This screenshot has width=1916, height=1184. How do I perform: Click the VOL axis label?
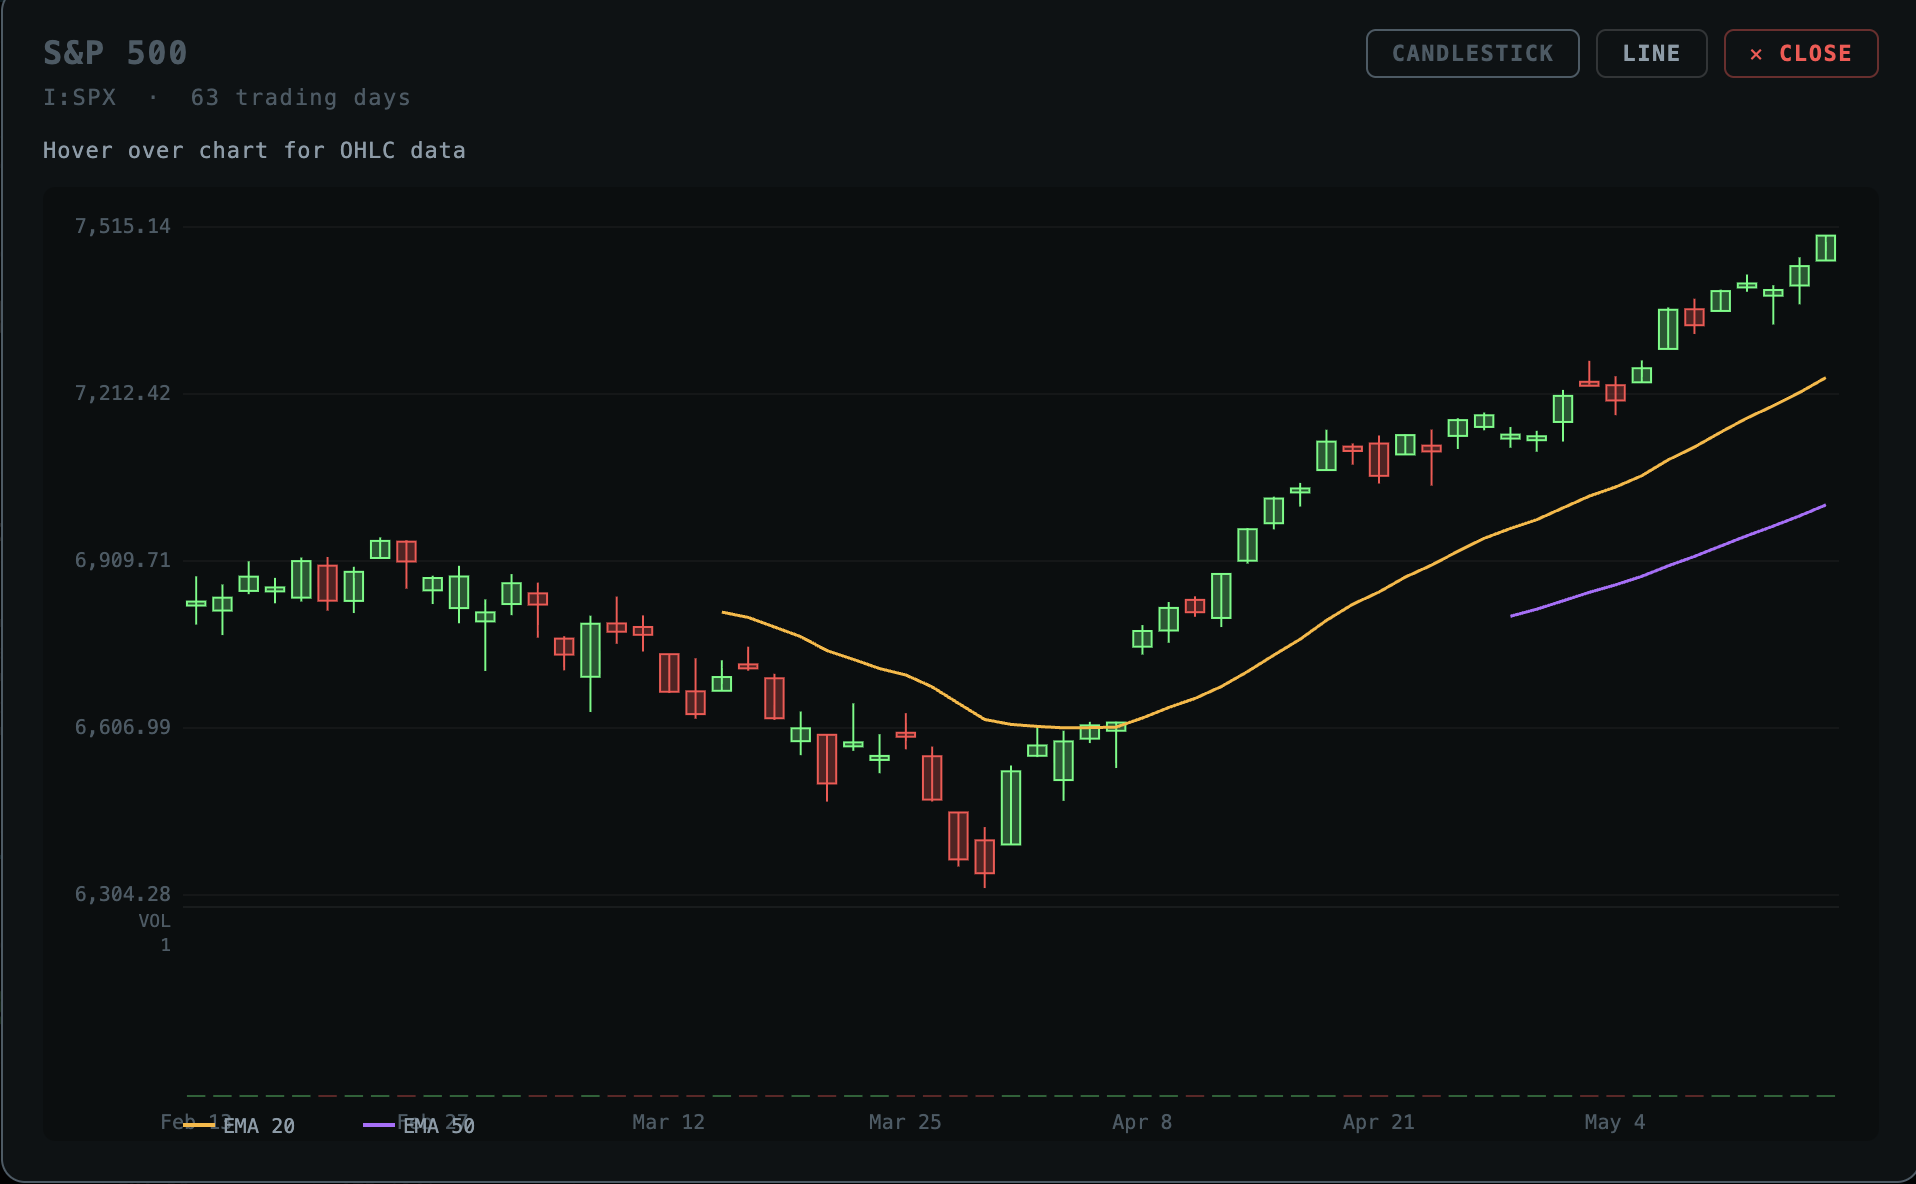154,921
